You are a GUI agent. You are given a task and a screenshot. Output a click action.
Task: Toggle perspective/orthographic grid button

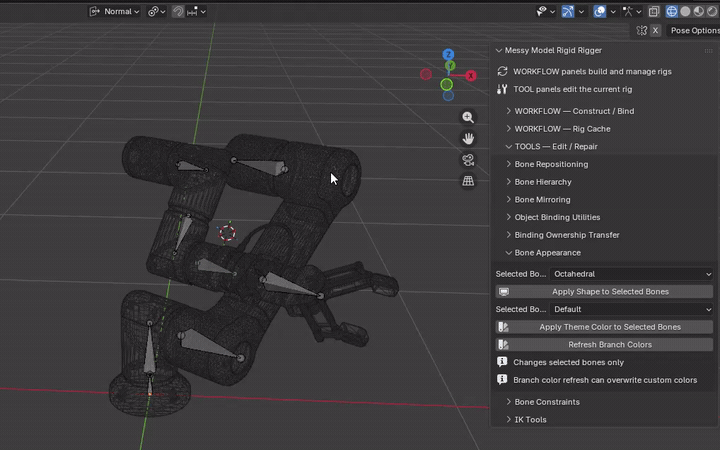tap(468, 181)
